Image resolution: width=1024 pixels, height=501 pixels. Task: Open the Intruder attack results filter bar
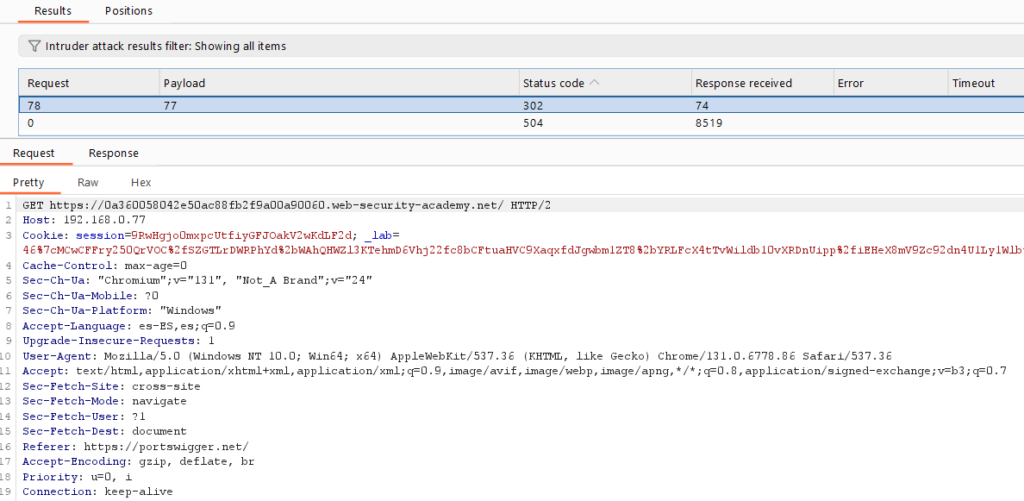click(x=521, y=46)
